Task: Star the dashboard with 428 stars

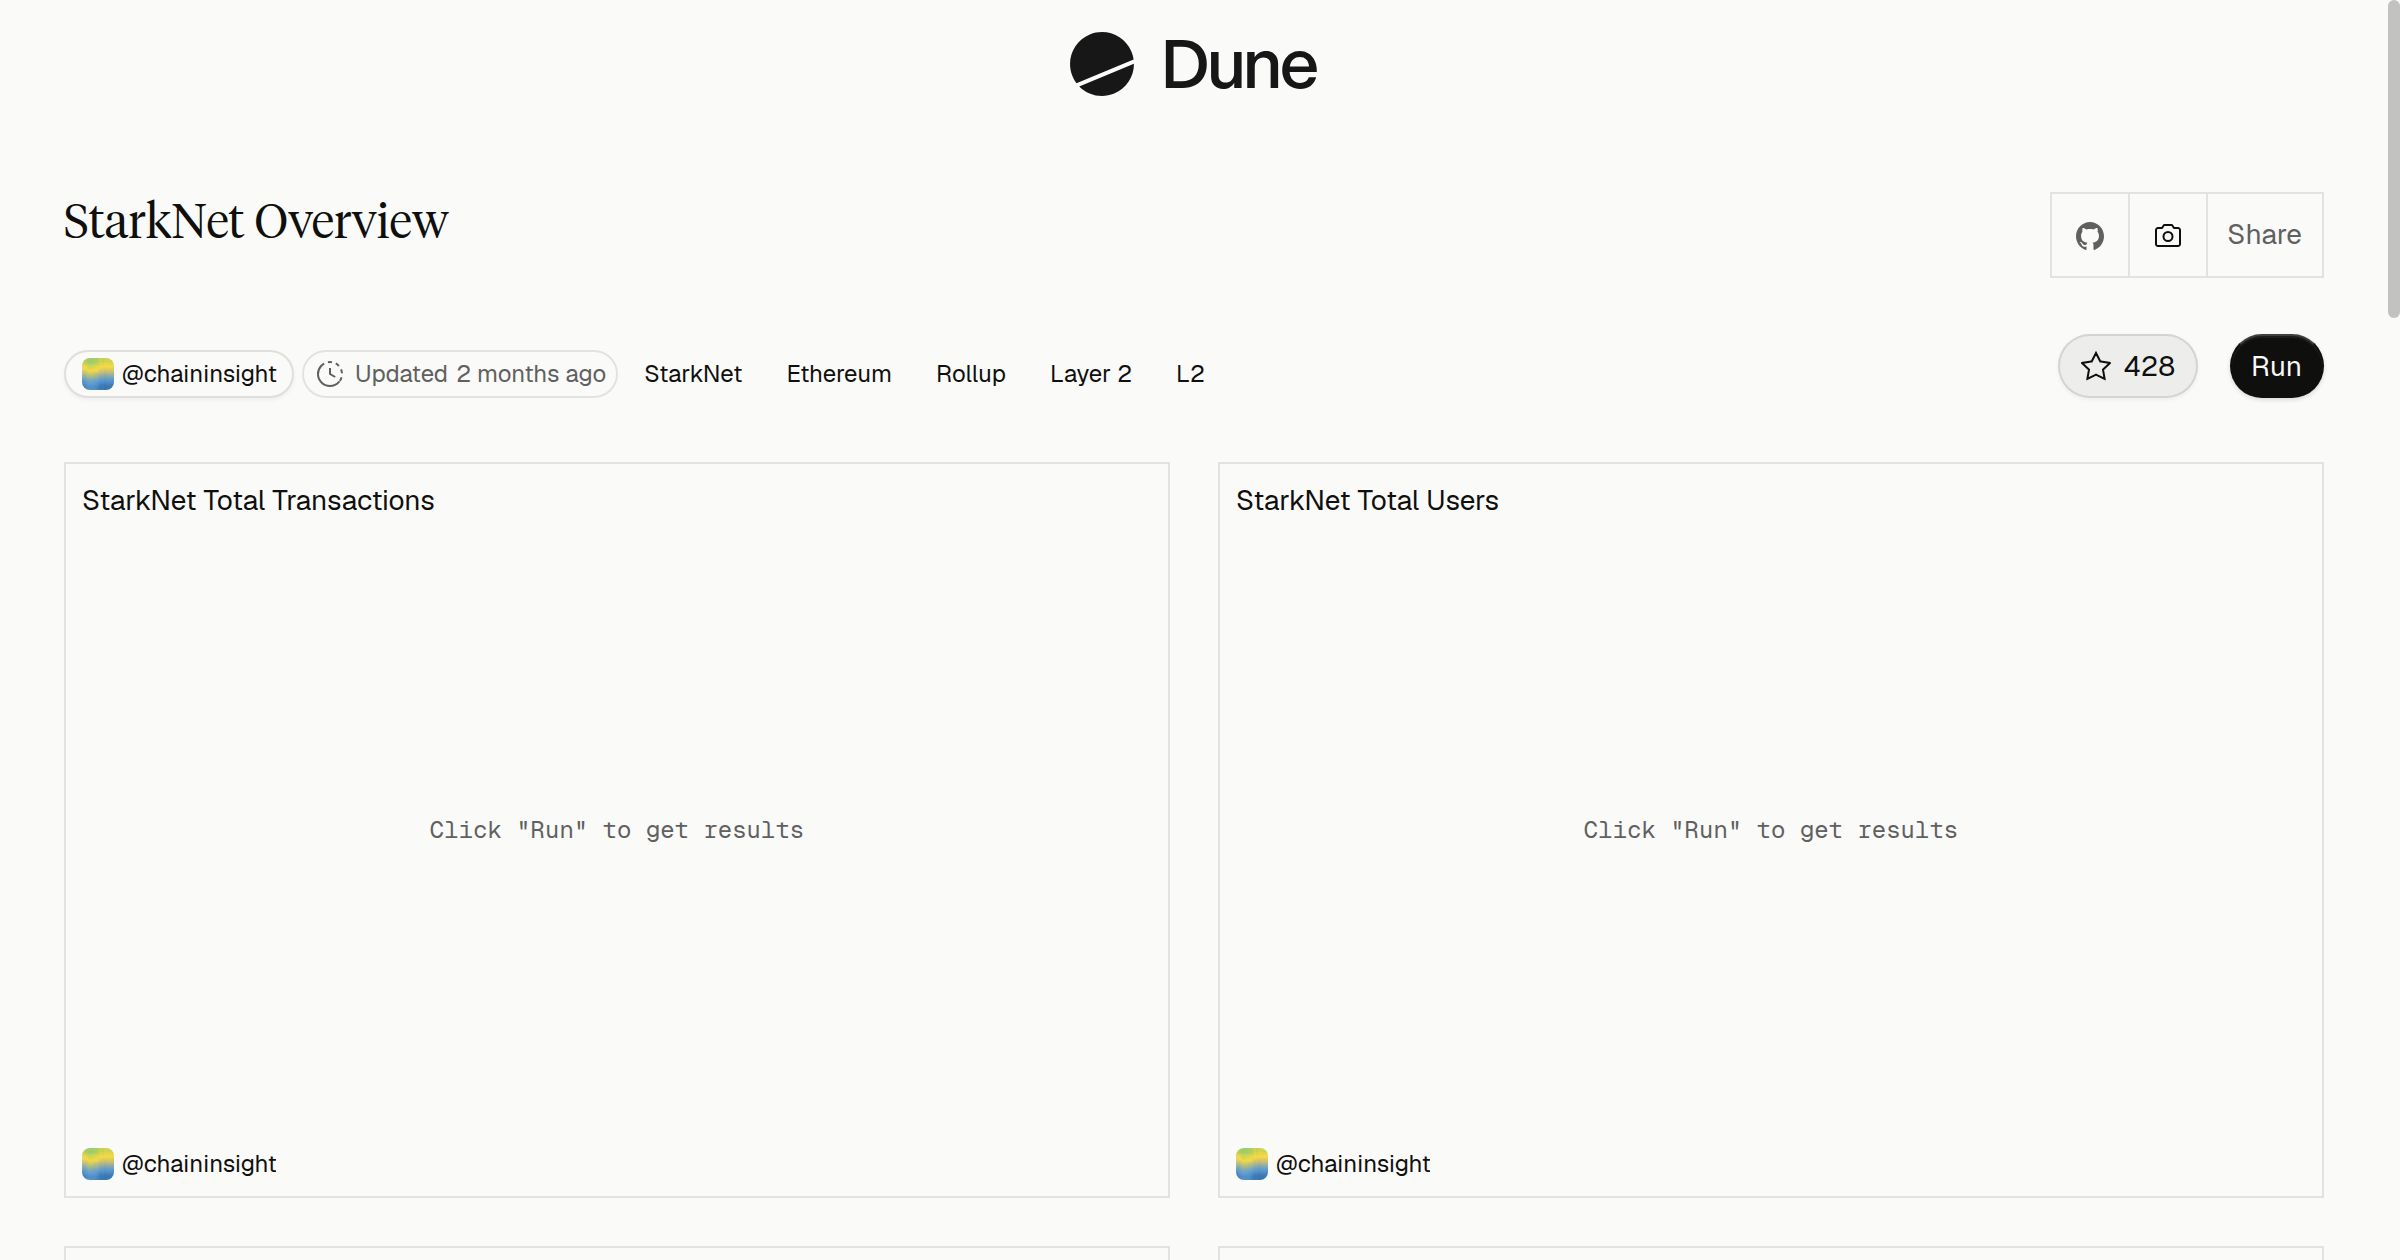Action: pos(2127,366)
